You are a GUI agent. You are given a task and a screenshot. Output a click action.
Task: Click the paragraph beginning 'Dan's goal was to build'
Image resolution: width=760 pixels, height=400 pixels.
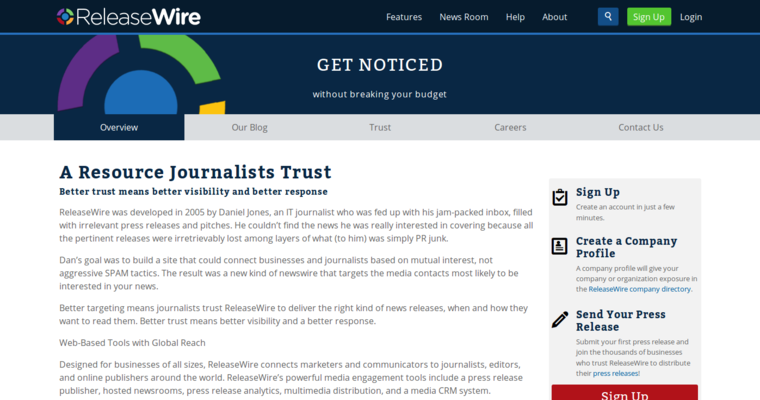289,273
